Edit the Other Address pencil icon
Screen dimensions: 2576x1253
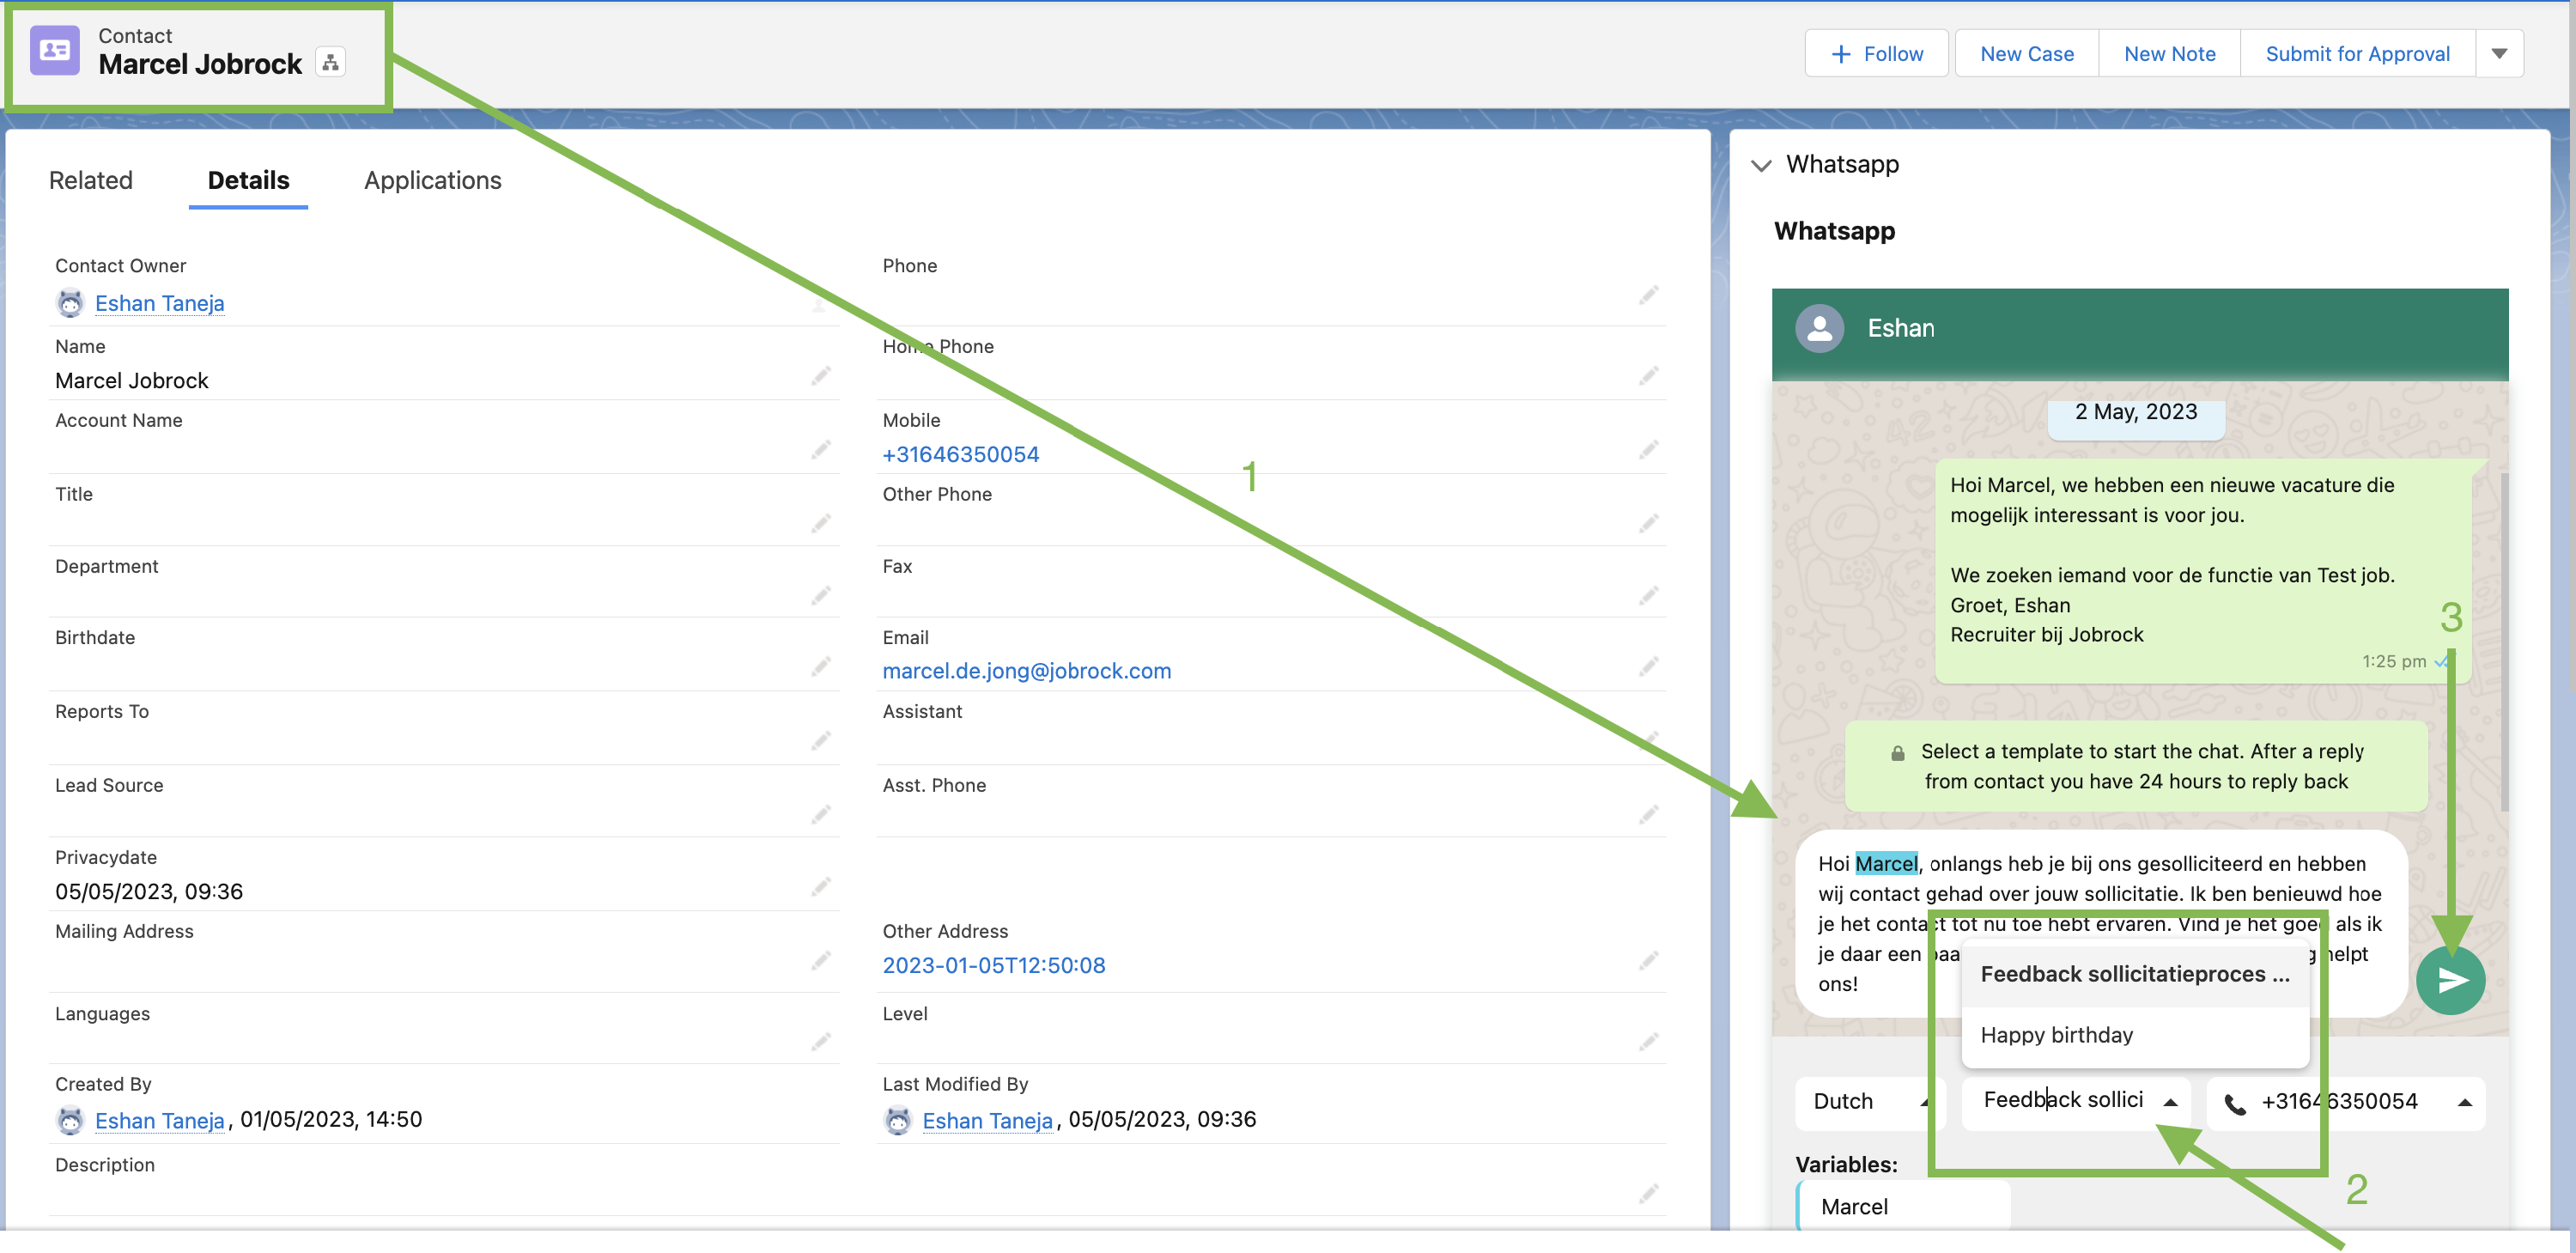point(1648,962)
